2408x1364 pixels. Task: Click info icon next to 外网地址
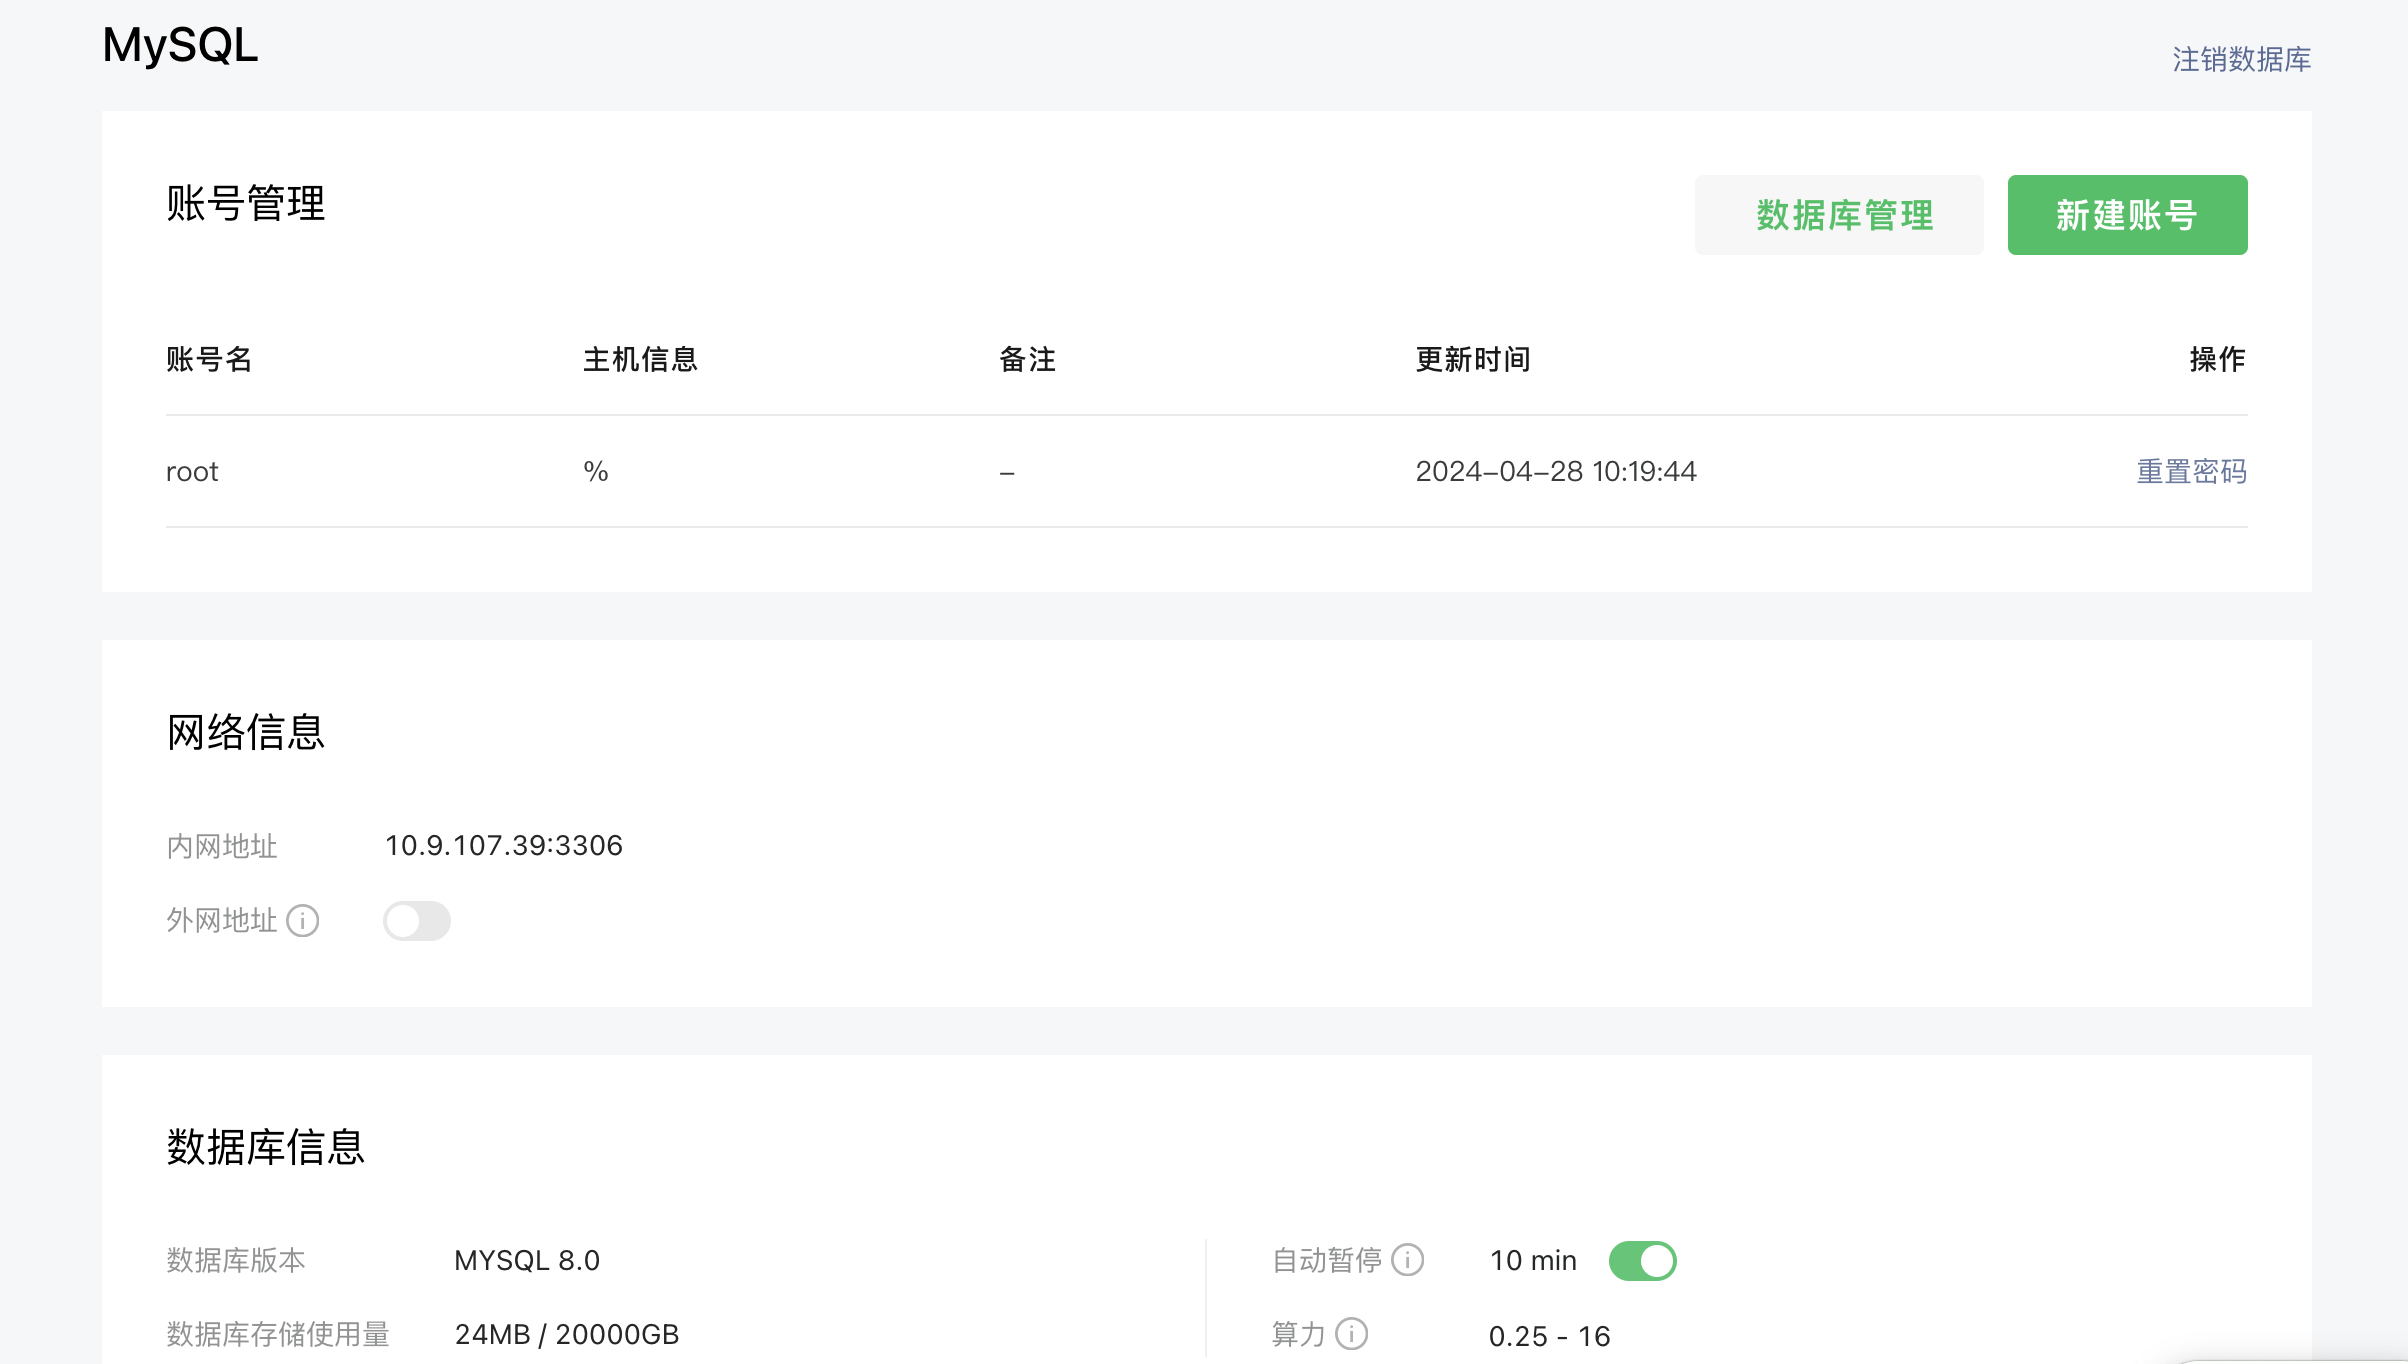(303, 920)
